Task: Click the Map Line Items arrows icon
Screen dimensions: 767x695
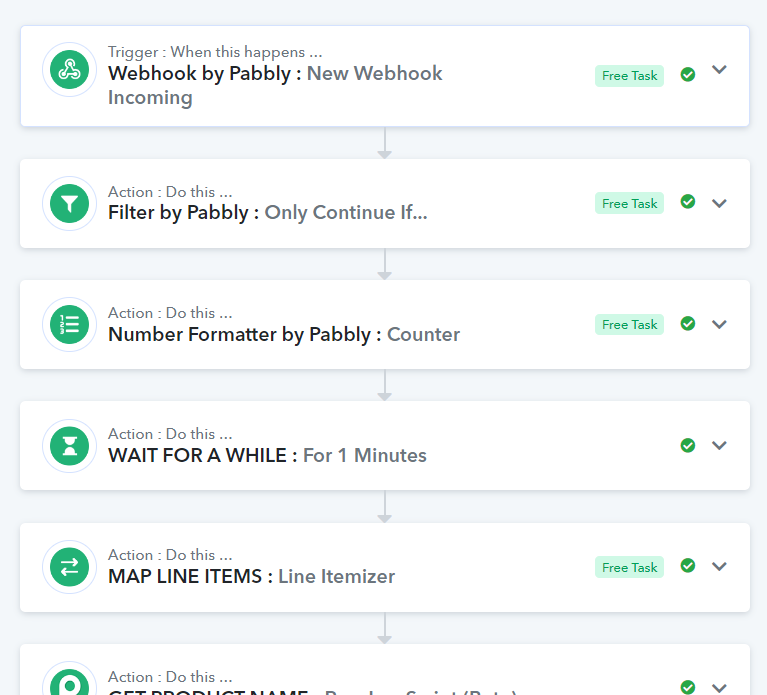Action: (69, 567)
